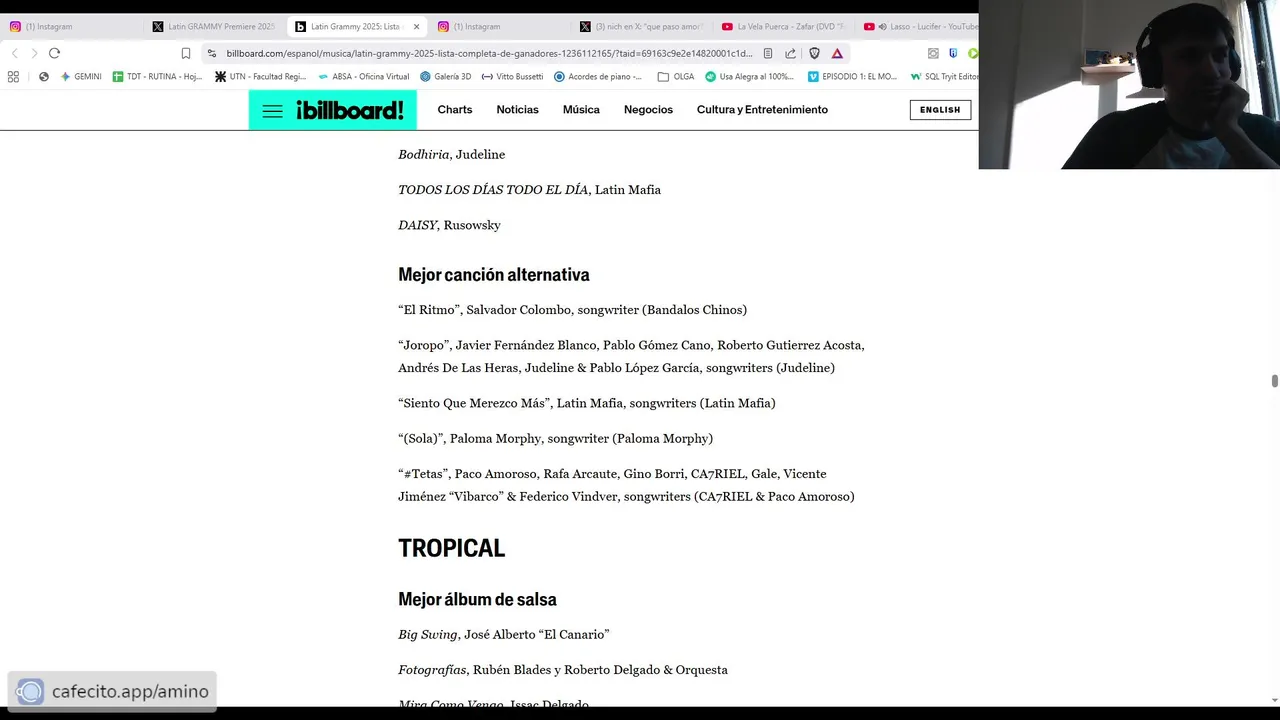Open the globe bookmark icon
This screenshot has width=1280, height=720.
[43, 76]
